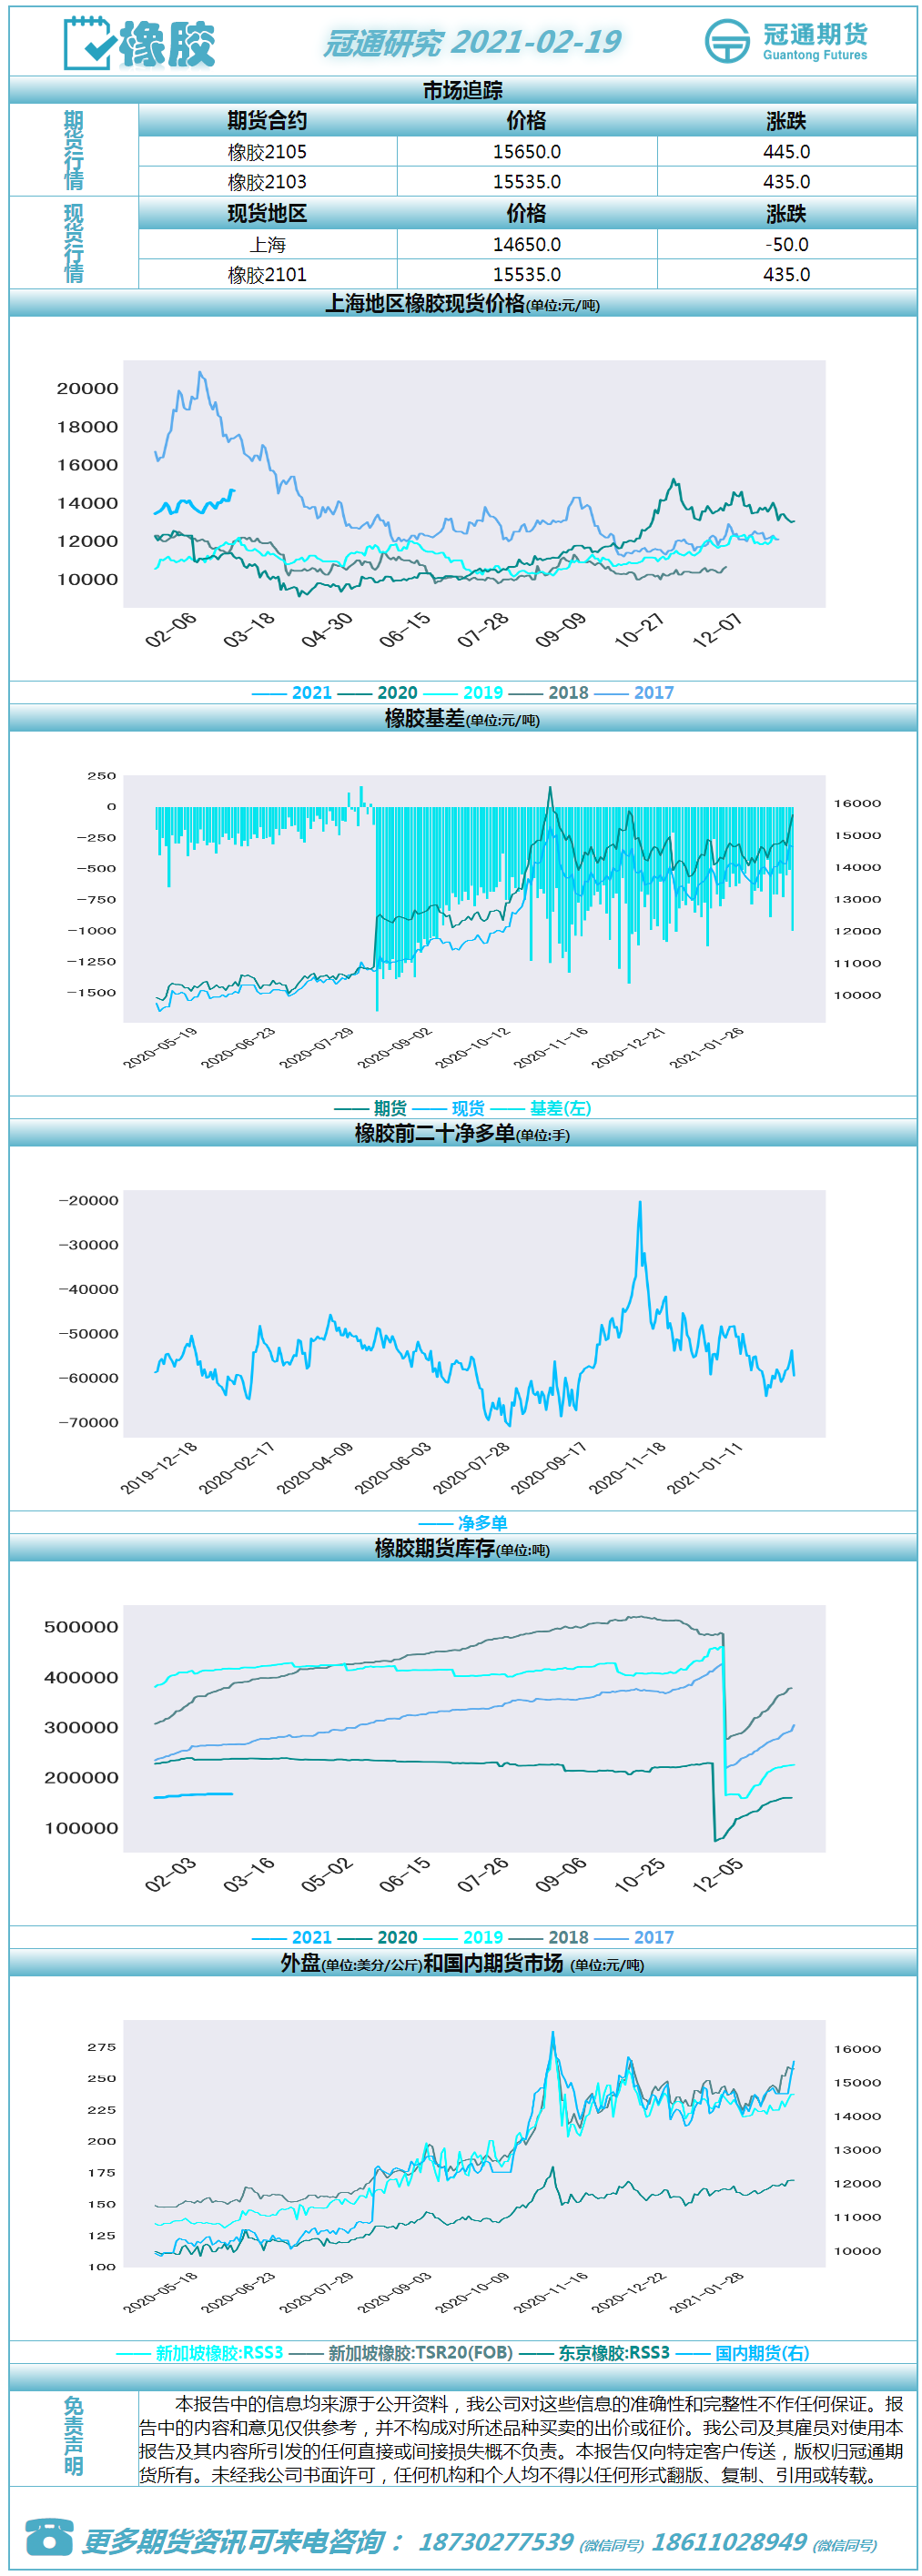This screenshot has width=922, height=2576.
Task: Toggle the 期货 legend in basis chart
Action: tap(370, 1108)
